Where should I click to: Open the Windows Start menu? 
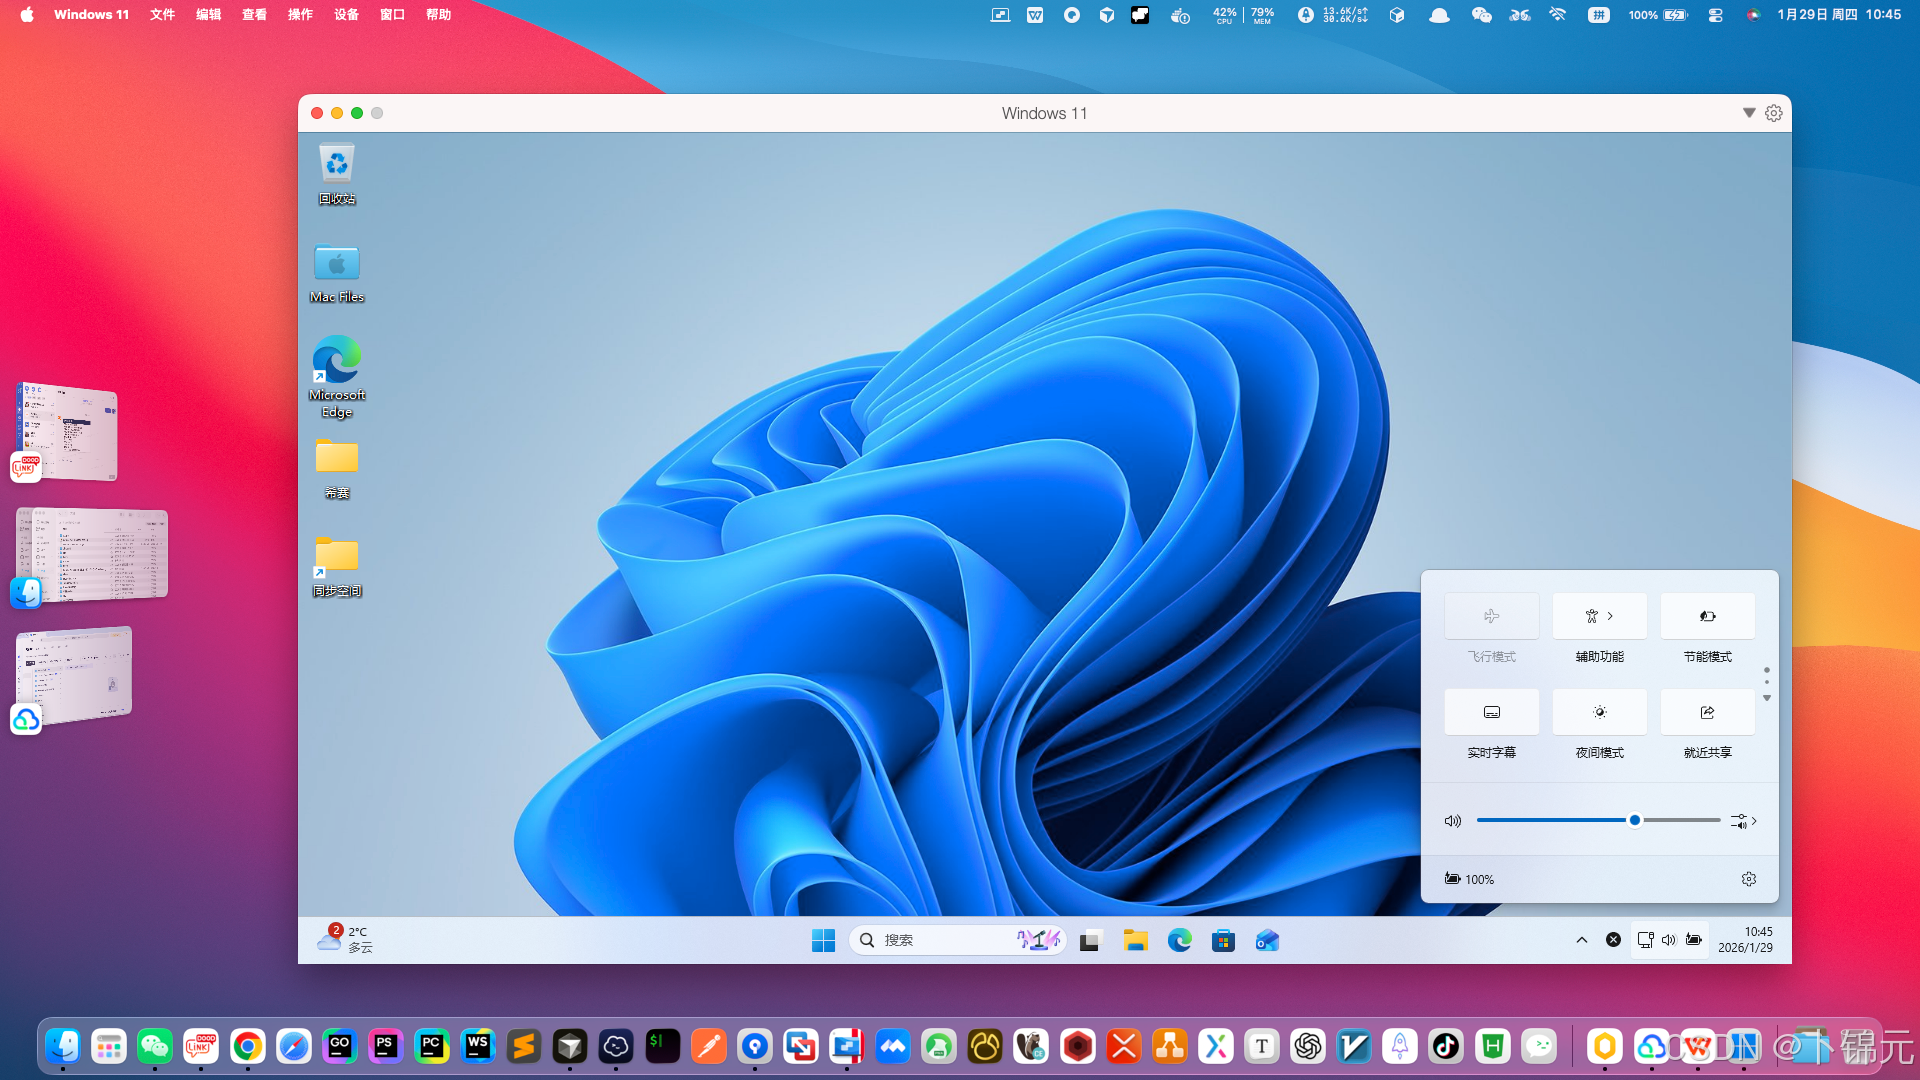pos(823,940)
